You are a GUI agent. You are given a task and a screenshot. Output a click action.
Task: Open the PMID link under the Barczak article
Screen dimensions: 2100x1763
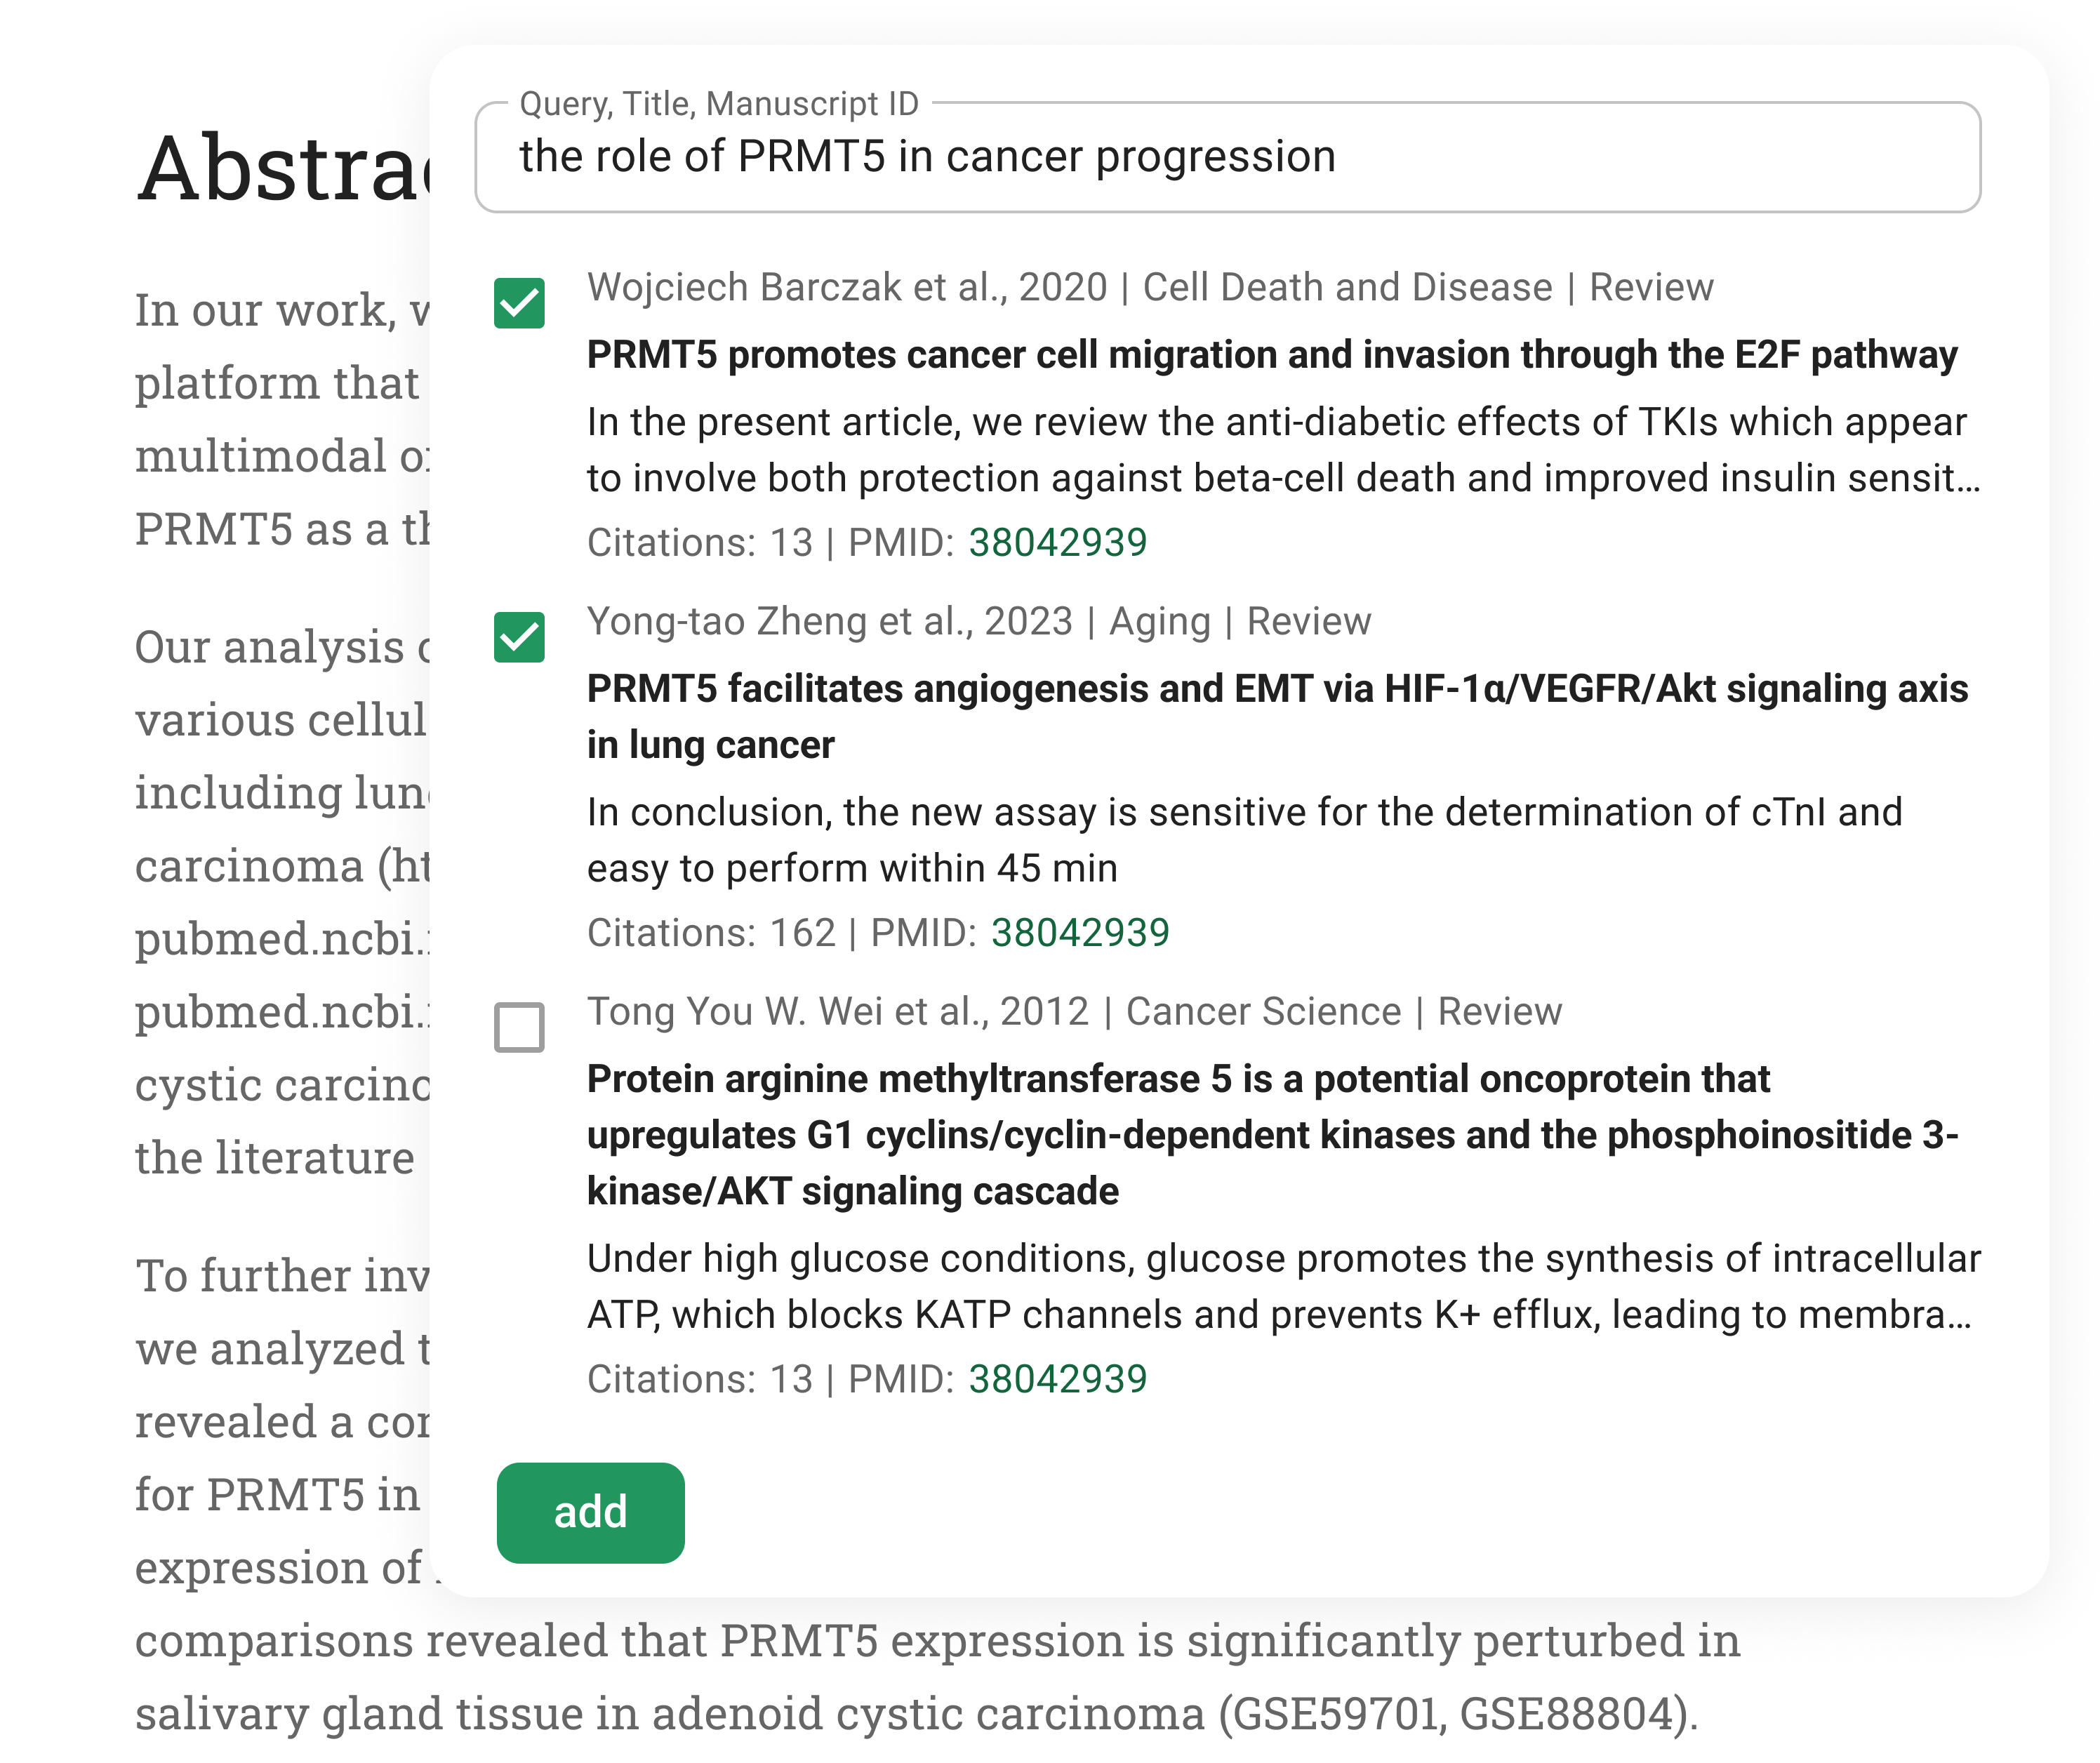[1057, 543]
